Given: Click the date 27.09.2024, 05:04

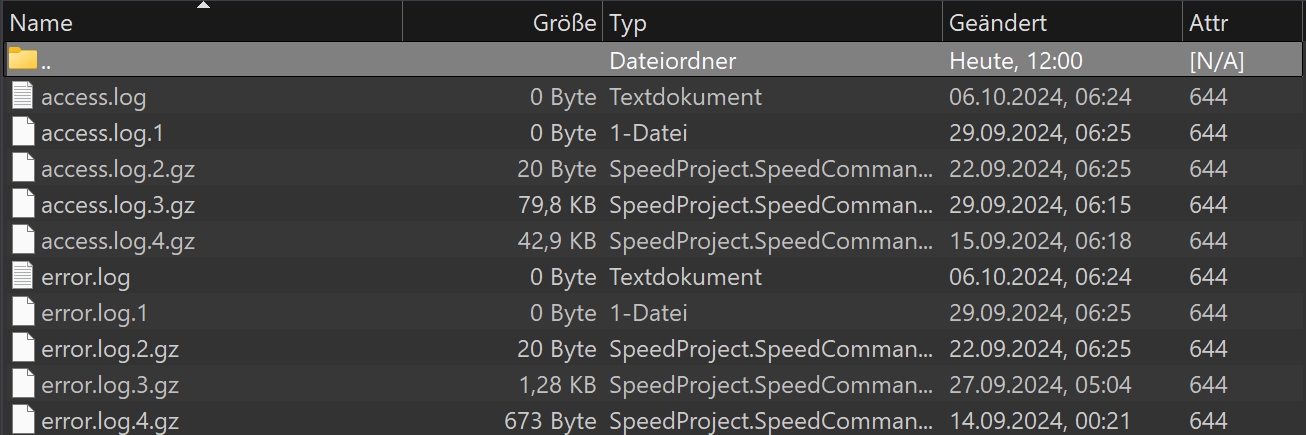Looking at the screenshot, I should 1040,385.
